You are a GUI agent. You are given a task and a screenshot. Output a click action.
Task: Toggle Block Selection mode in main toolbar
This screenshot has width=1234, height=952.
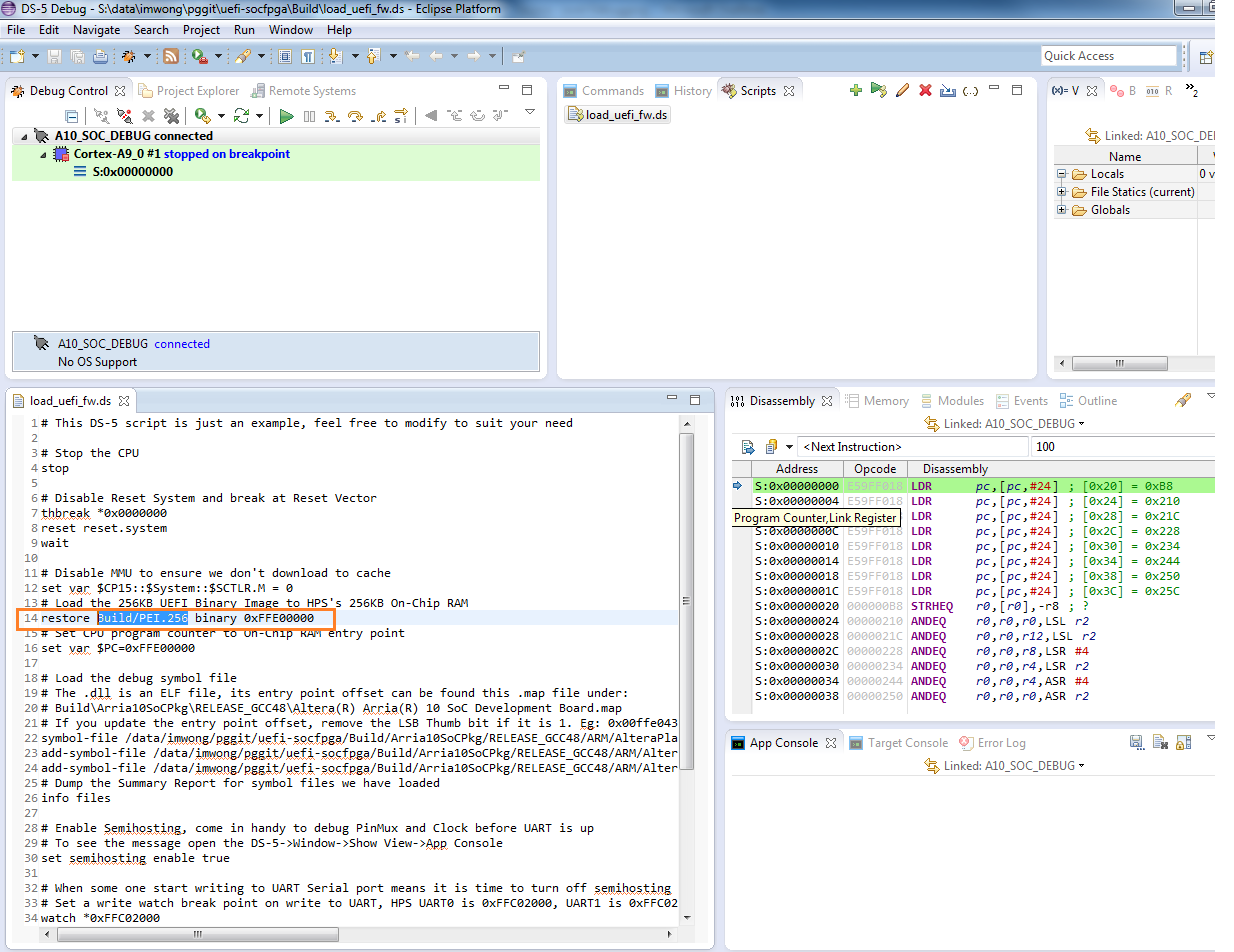click(285, 57)
